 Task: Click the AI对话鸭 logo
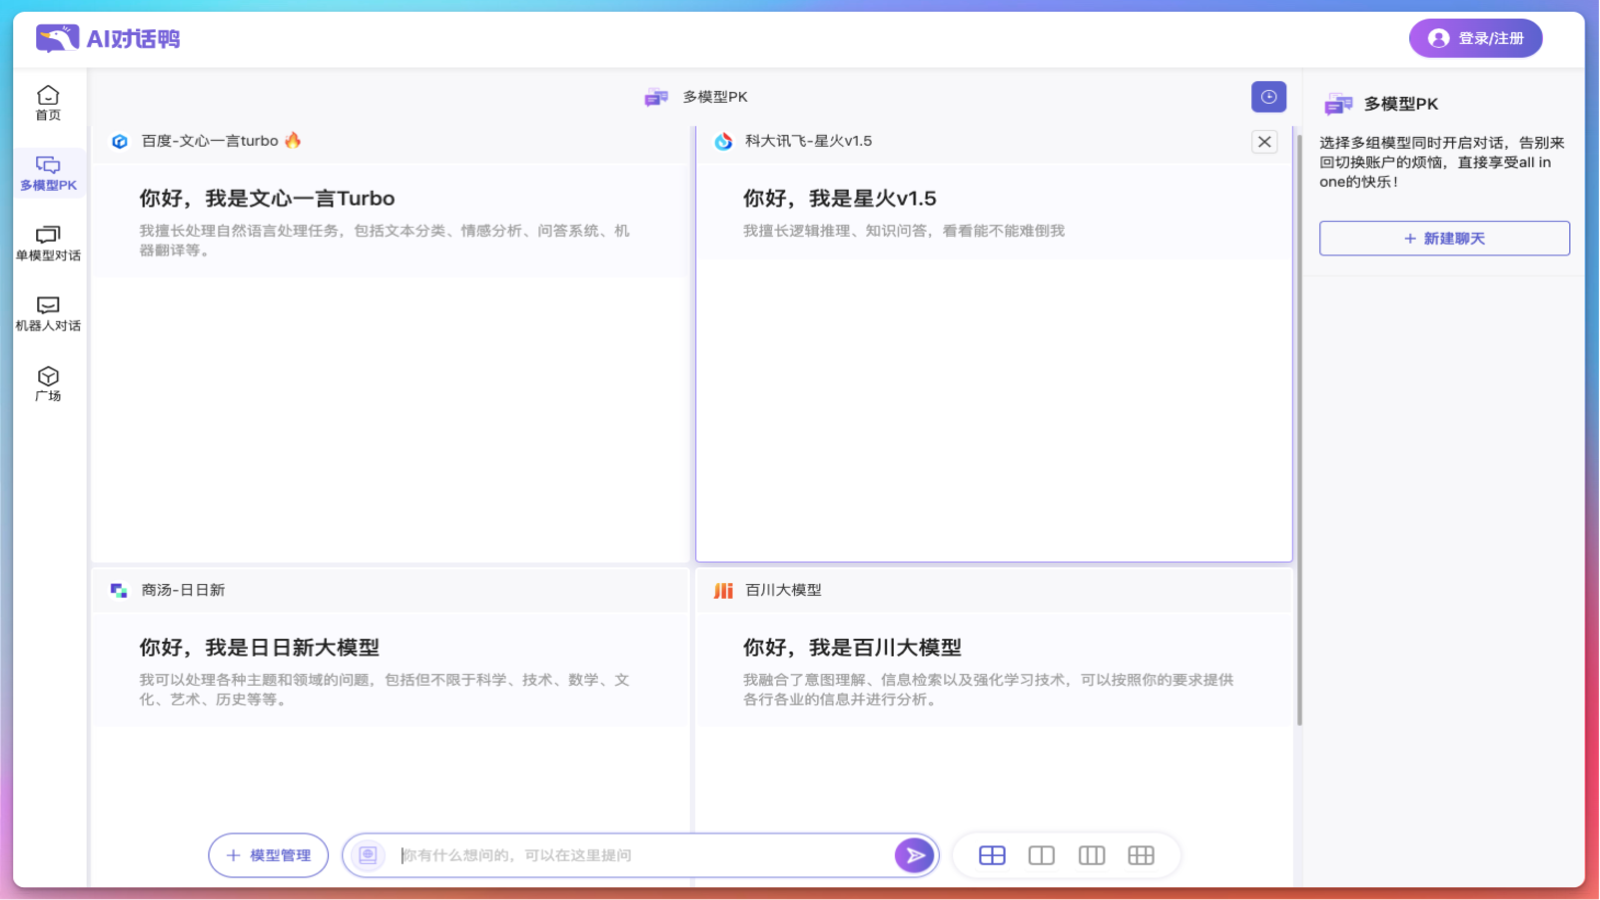coord(108,39)
